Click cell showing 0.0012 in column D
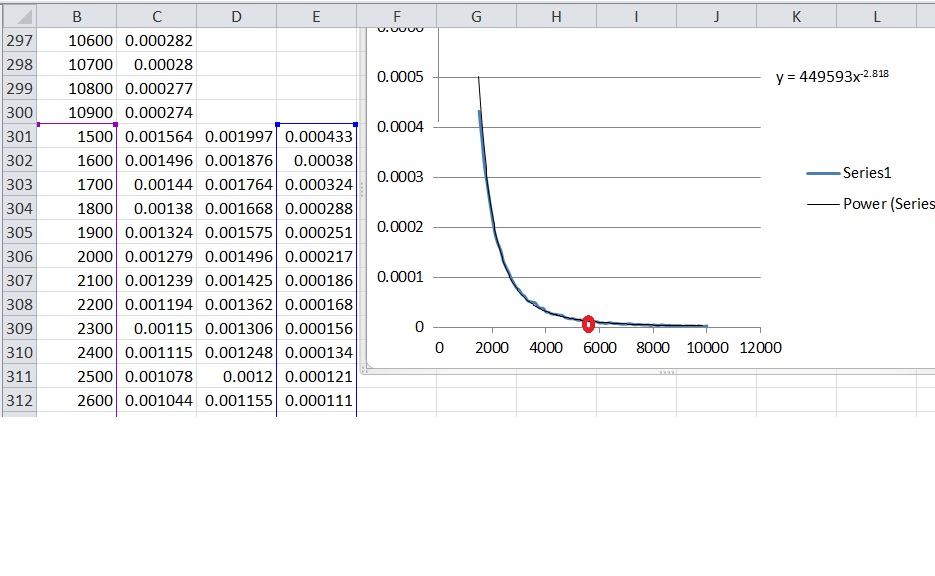Image resolution: width=935 pixels, height=576 pixels. [236, 376]
